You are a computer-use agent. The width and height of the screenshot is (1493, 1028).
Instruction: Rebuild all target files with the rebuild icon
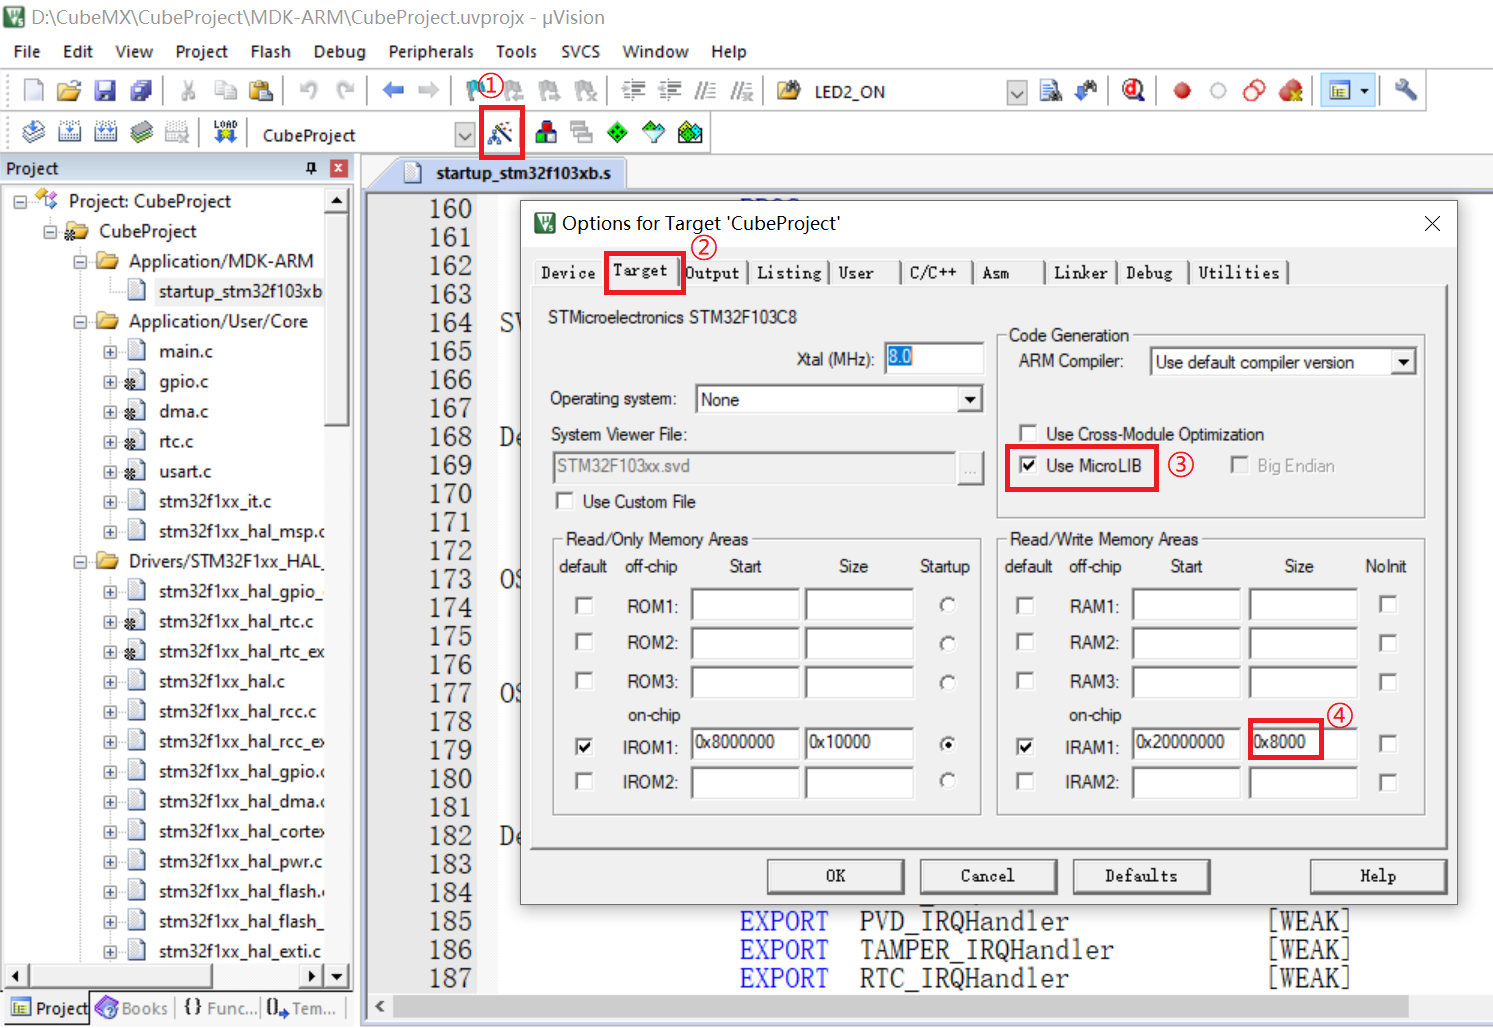point(106,131)
